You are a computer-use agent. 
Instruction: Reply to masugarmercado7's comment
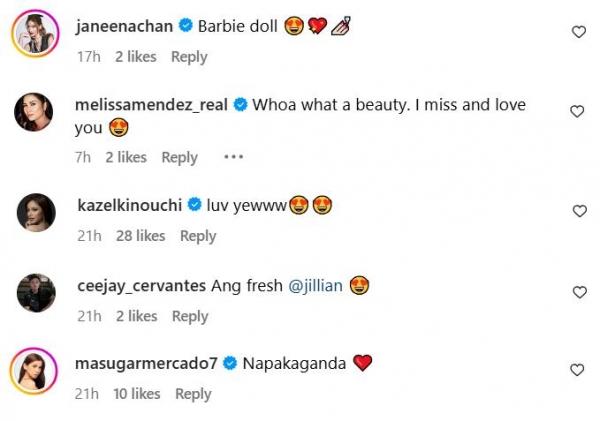(193, 394)
